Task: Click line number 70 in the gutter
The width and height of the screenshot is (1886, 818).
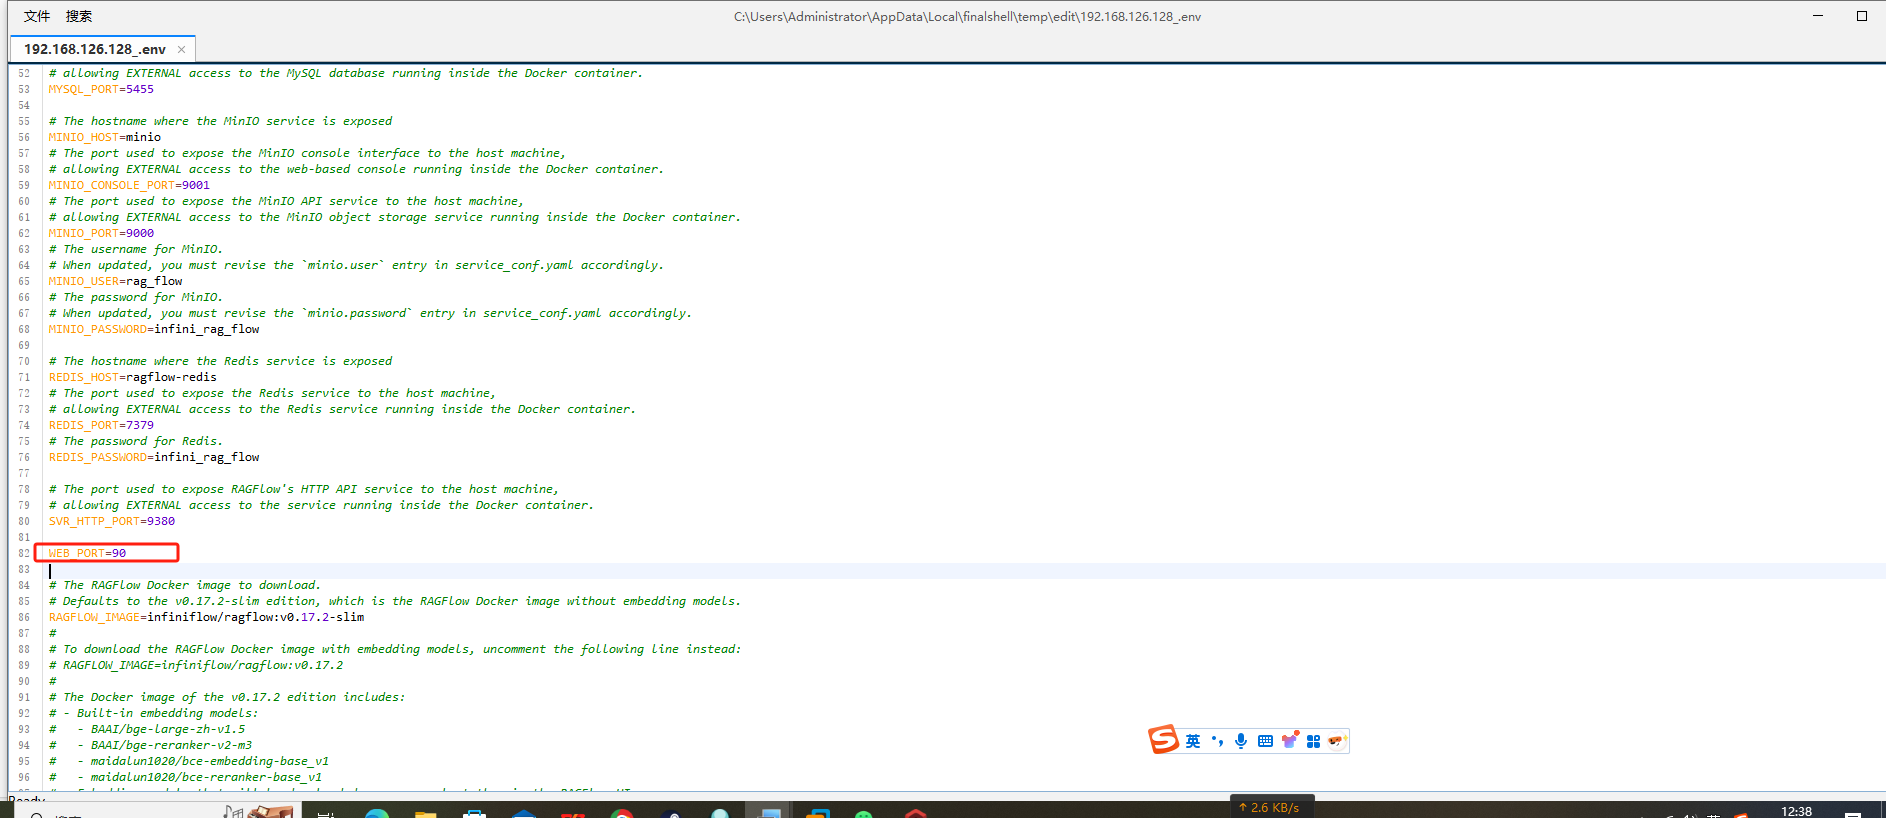Action: click(24, 361)
